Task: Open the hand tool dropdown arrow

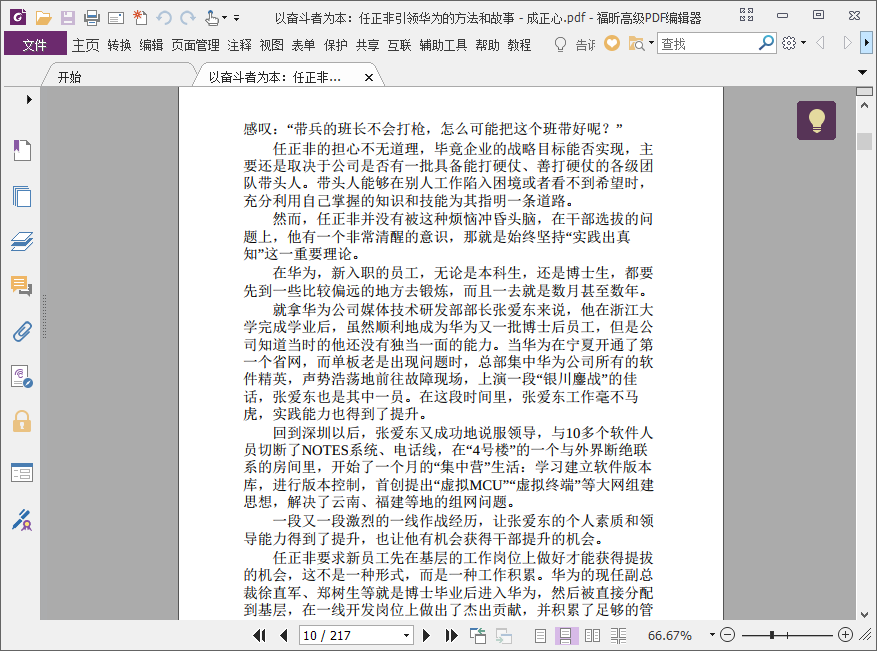Action: pyautogui.click(x=225, y=18)
